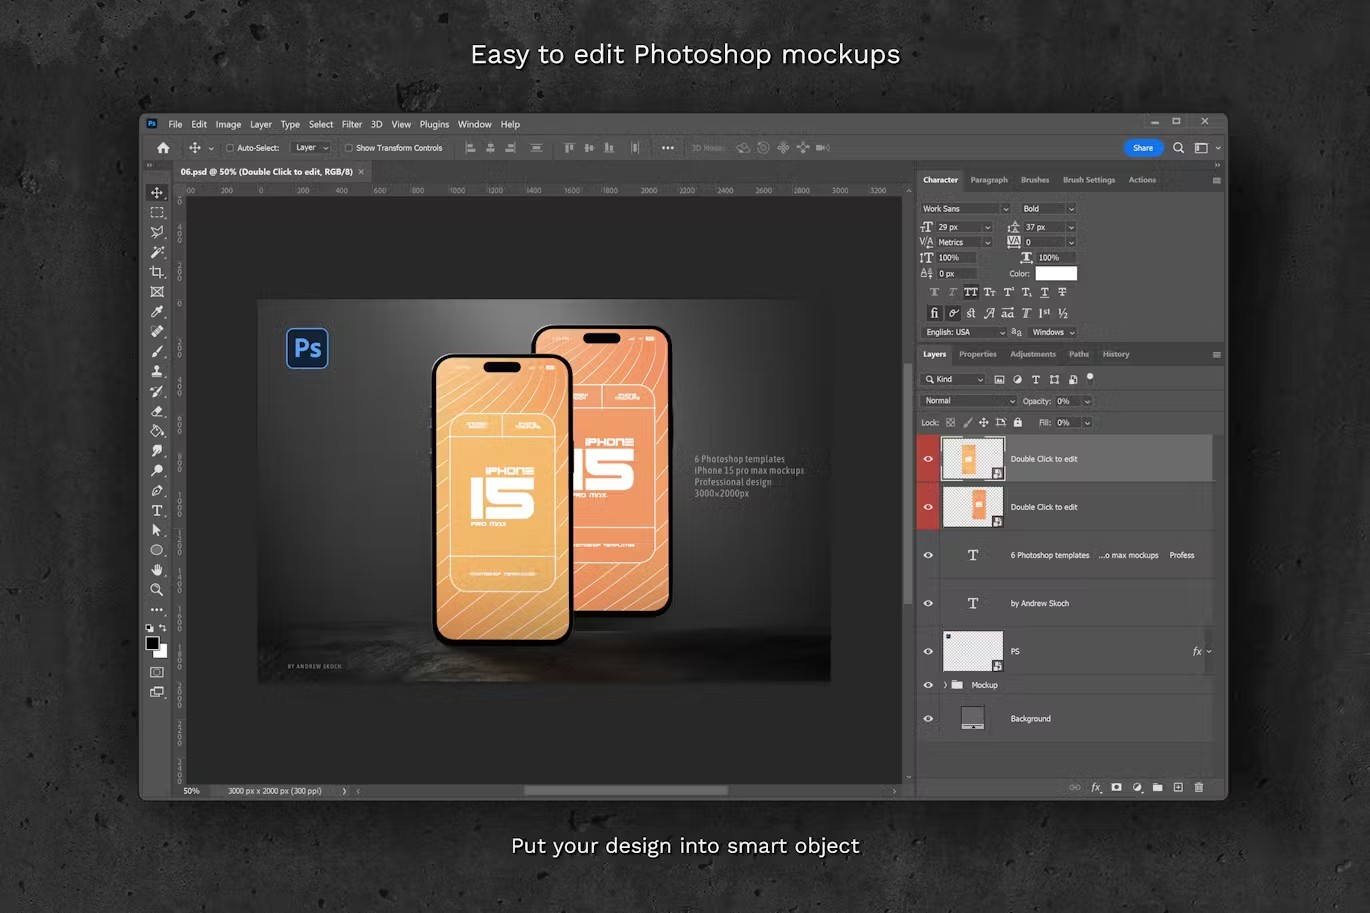Click the Share button
1370x913 pixels.
point(1143,147)
